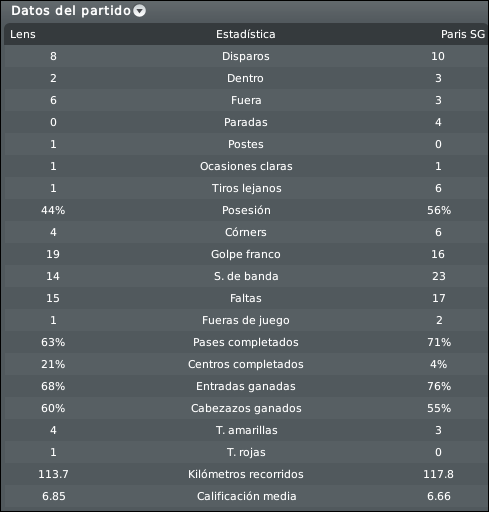
Task: Select the Pases completados row
Action: pos(246,342)
